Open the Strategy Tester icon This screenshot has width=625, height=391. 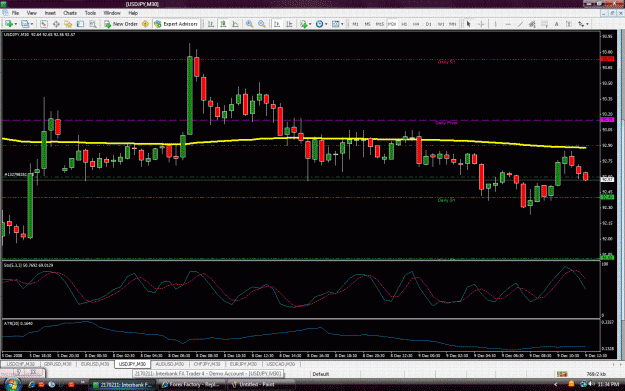[92, 24]
